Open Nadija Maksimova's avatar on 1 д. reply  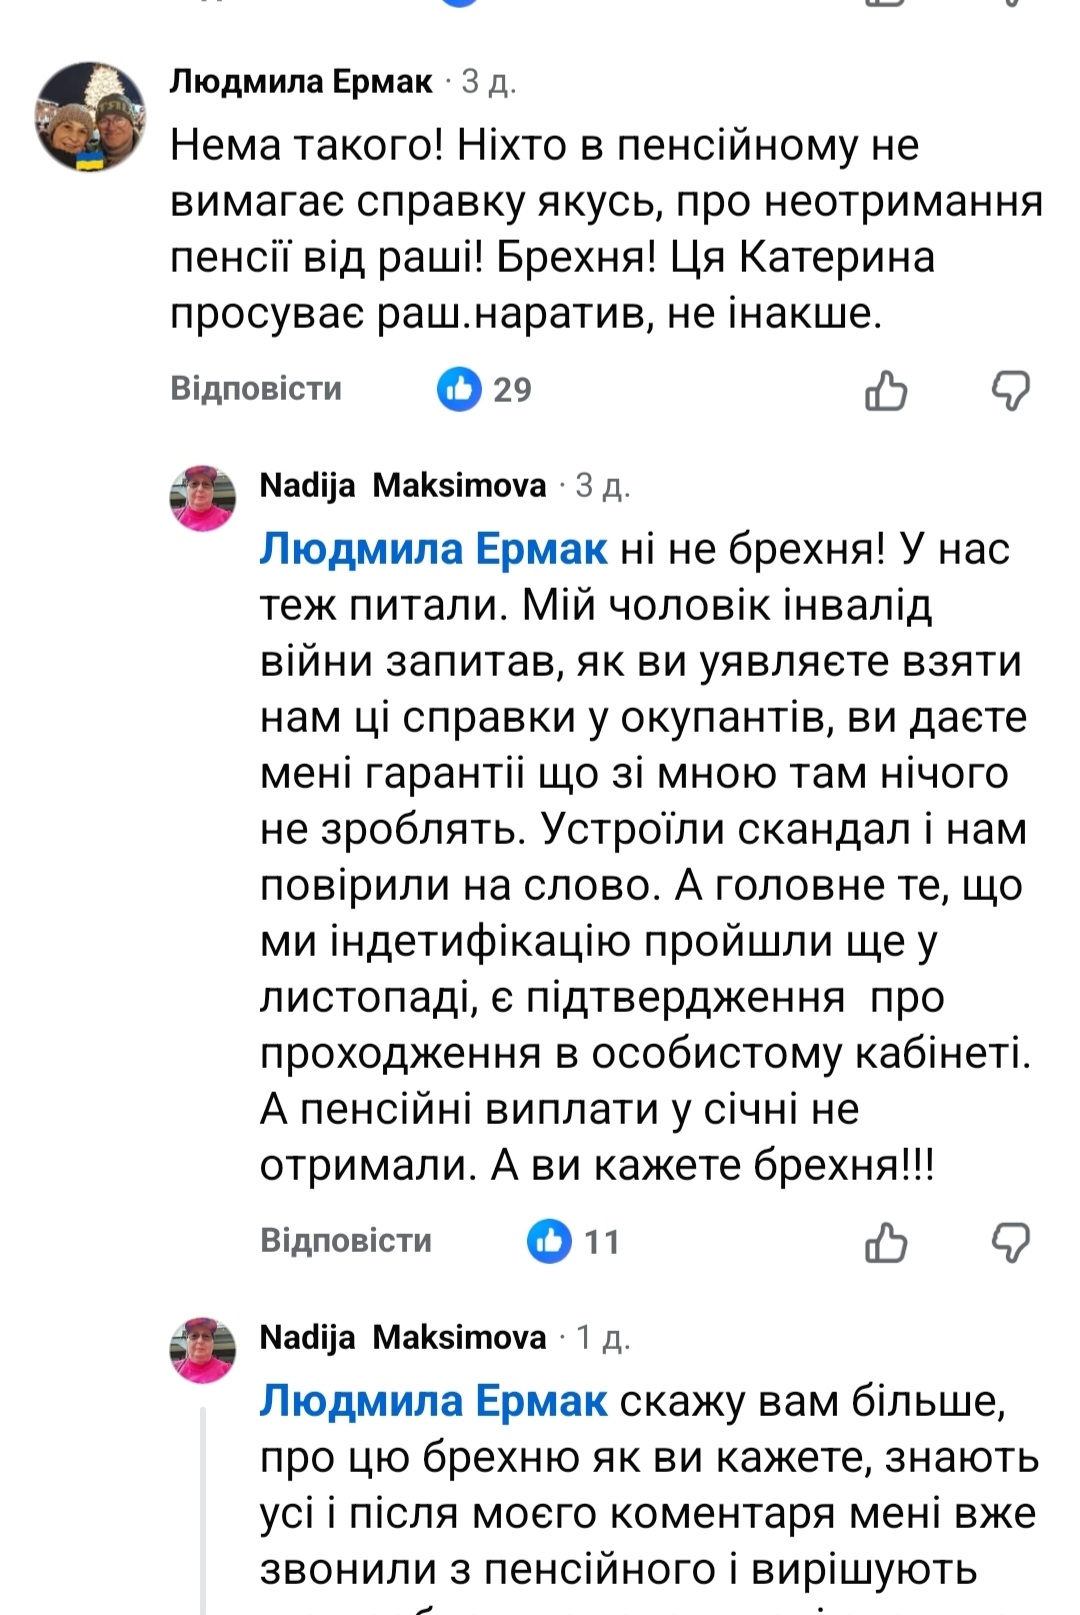click(x=203, y=1350)
